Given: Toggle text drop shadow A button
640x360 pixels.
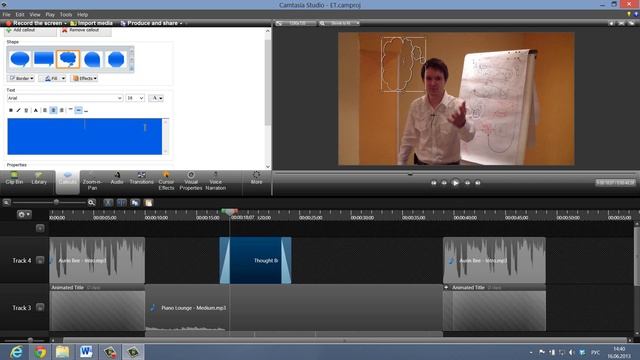Looking at the screenshot, I should tap(36, 110).
